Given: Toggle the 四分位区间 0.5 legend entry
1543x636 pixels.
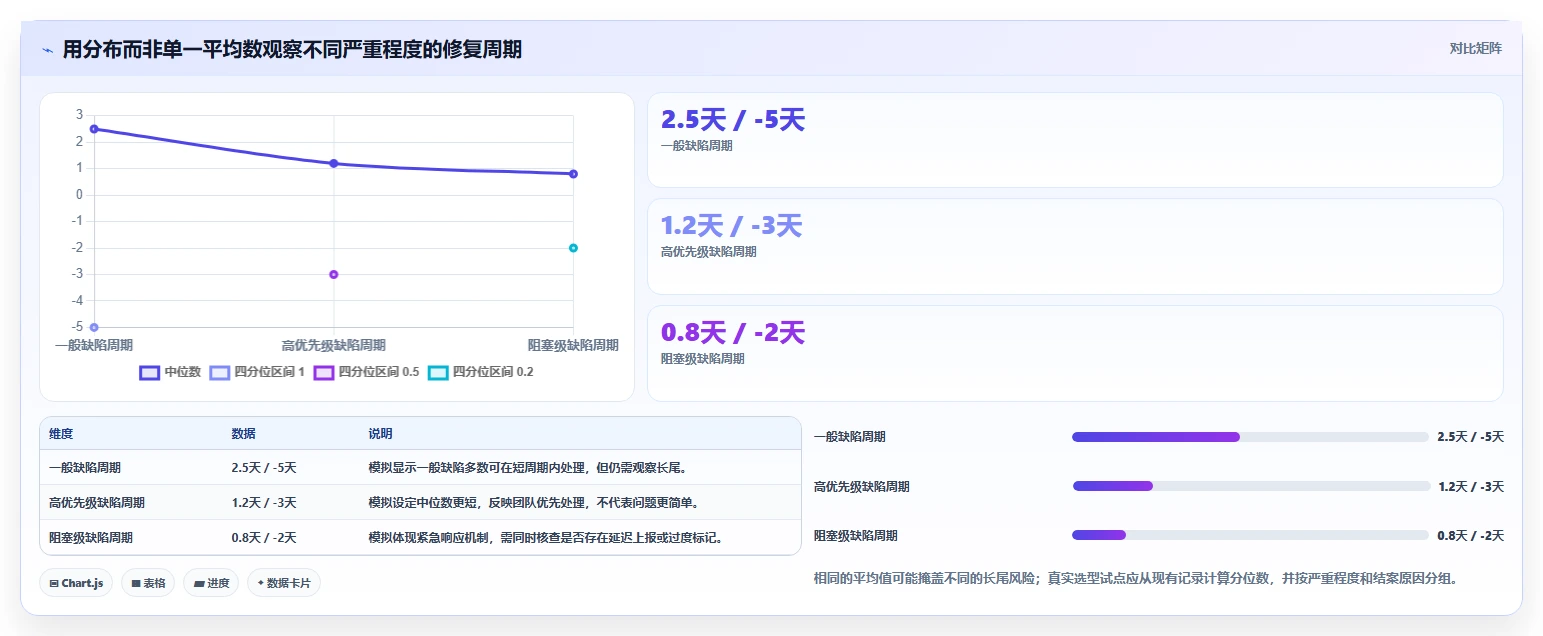Looking at the screenshot, I should click(x=366, y=372).
